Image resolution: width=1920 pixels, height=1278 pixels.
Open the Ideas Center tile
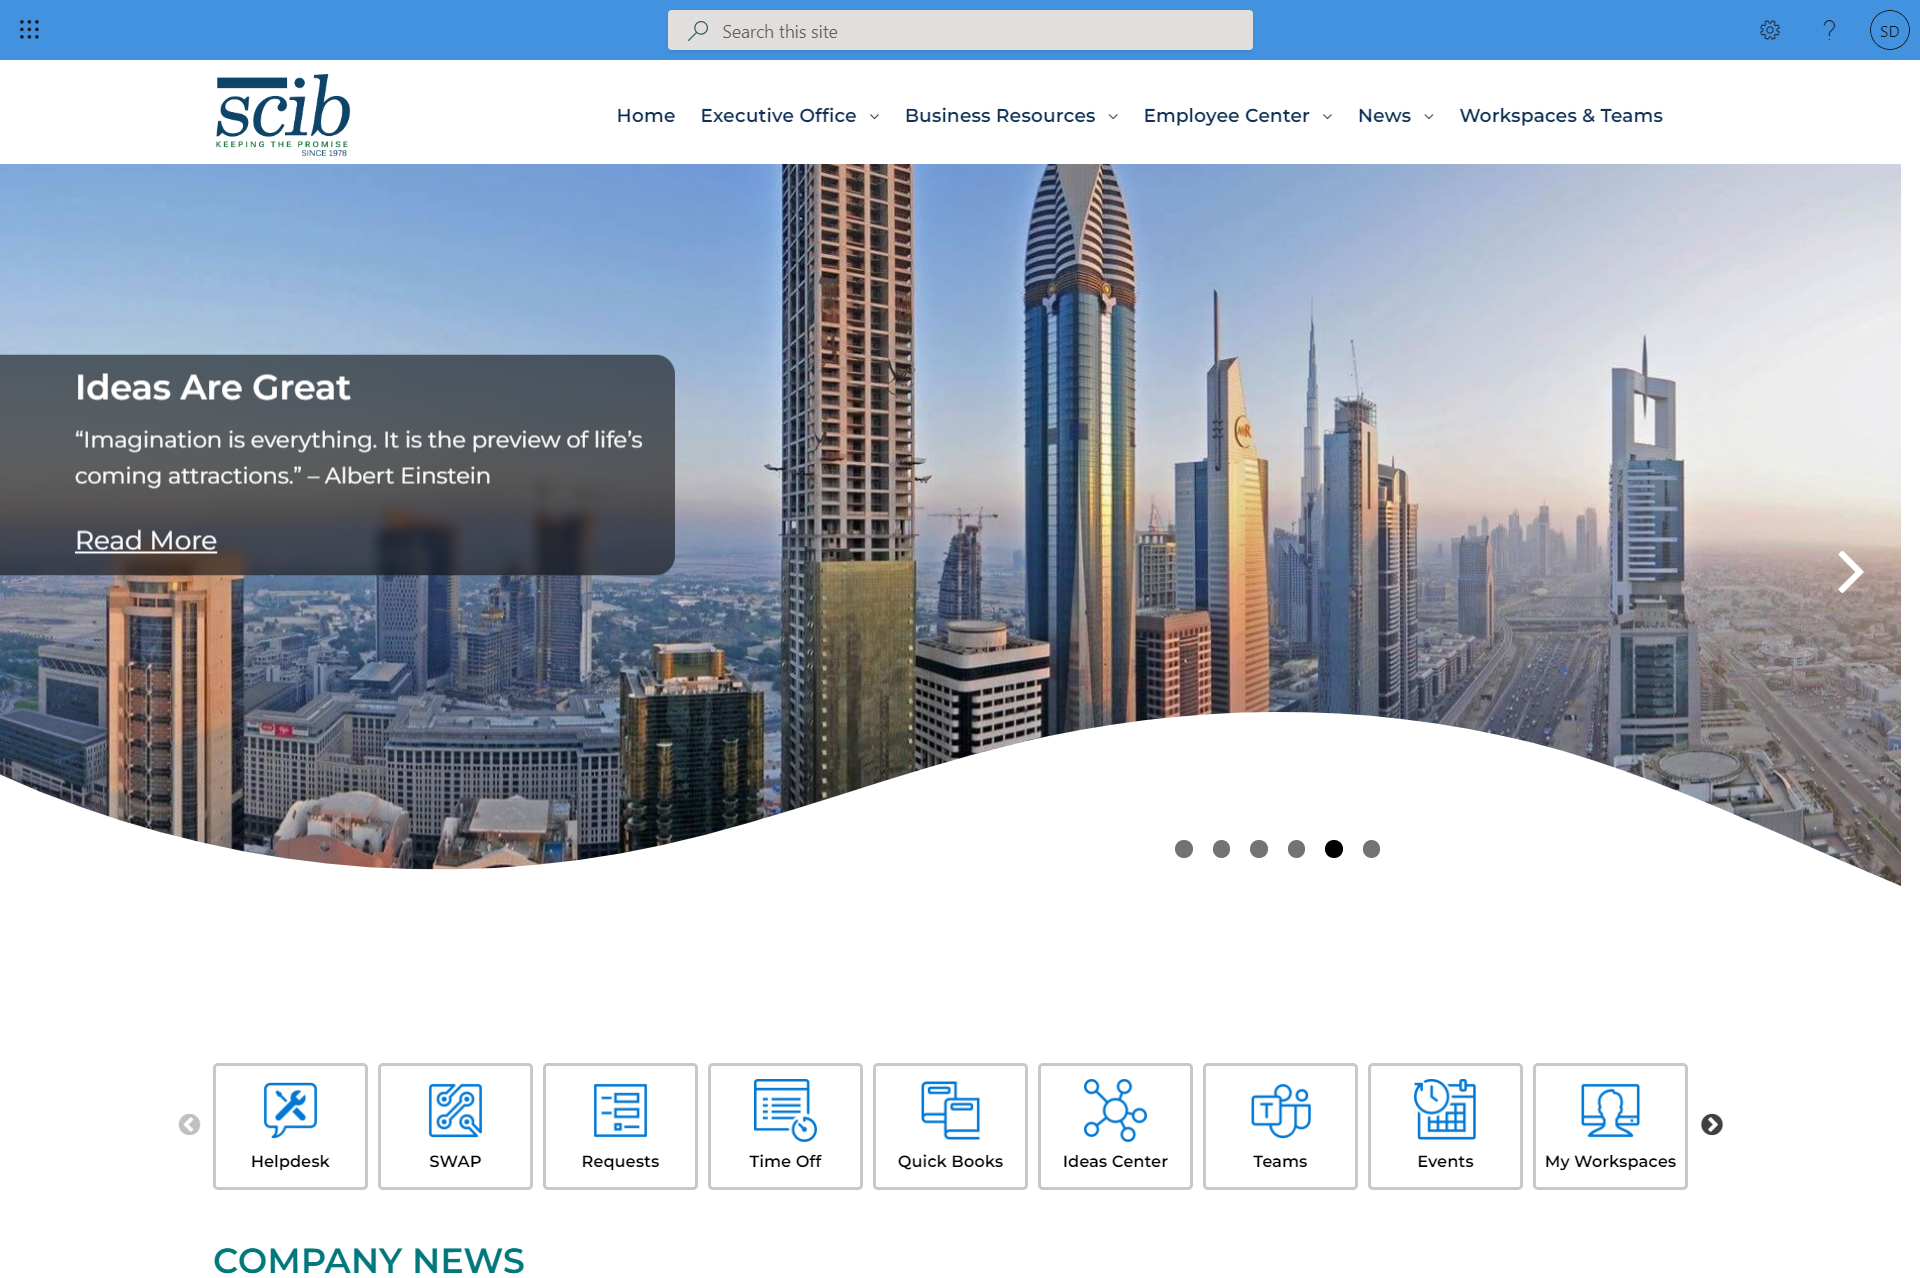click(x=1115, y=1125)
